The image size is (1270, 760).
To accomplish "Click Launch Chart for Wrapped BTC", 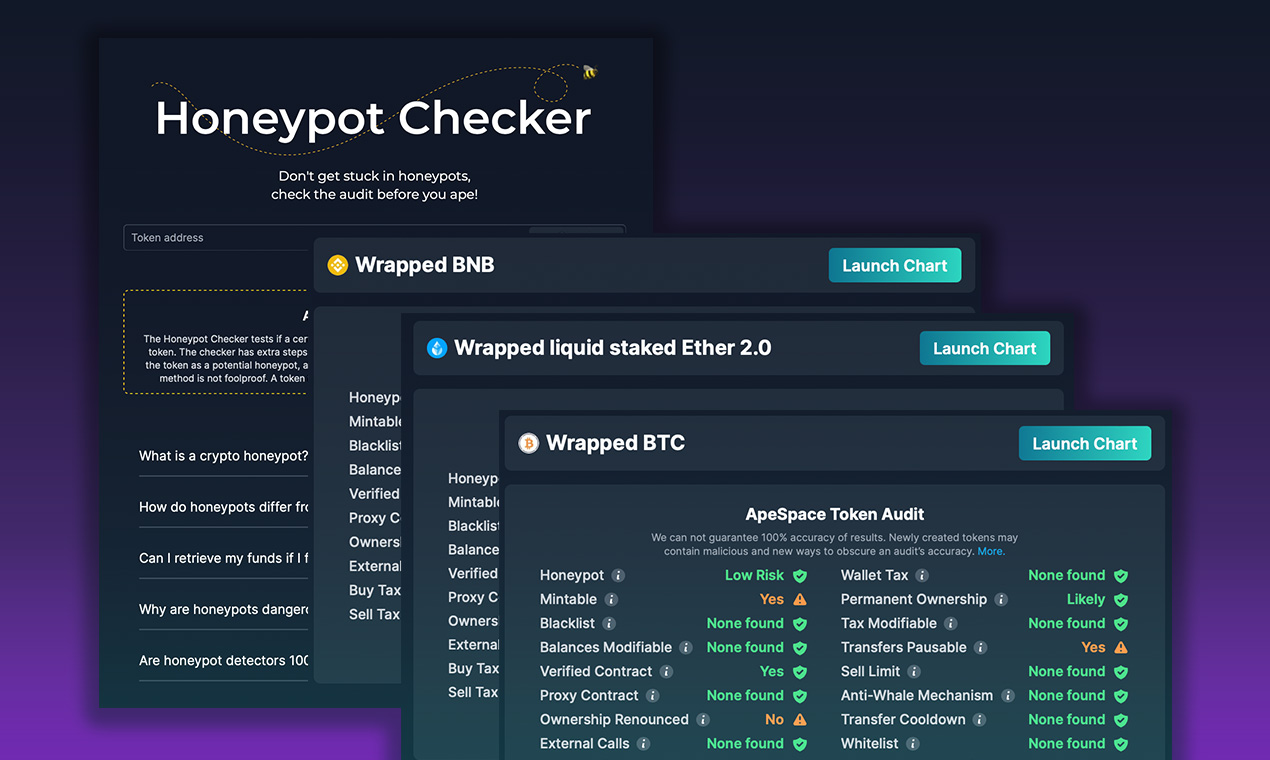I will point(1085,443).
